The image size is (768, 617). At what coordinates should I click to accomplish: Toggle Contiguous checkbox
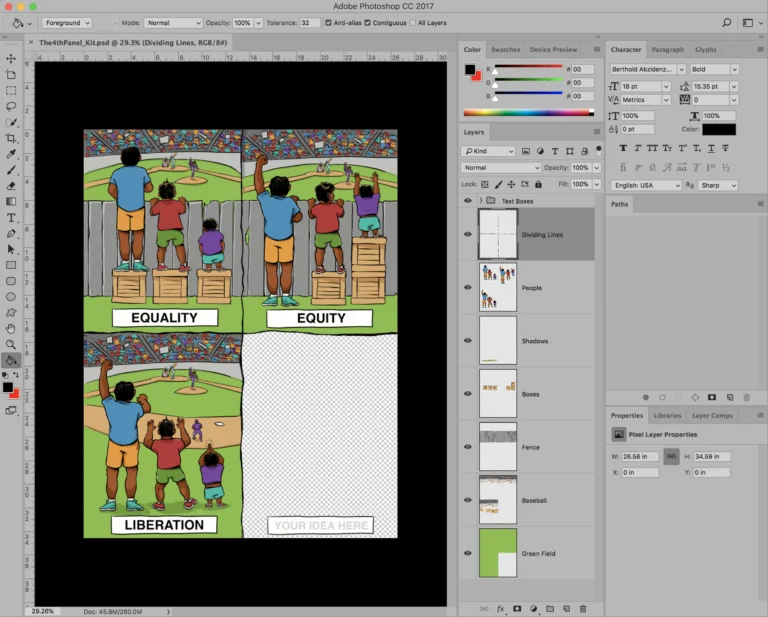tap(367, 23)
